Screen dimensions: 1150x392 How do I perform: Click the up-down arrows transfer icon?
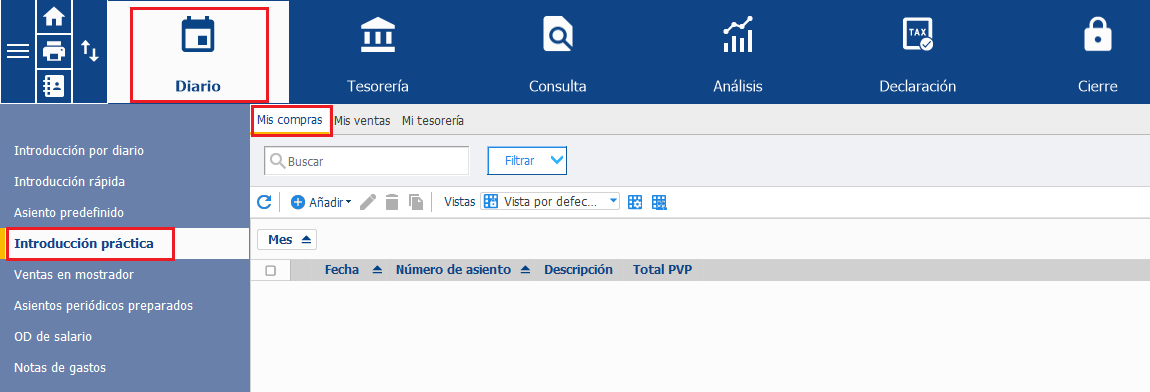(89, 51)
